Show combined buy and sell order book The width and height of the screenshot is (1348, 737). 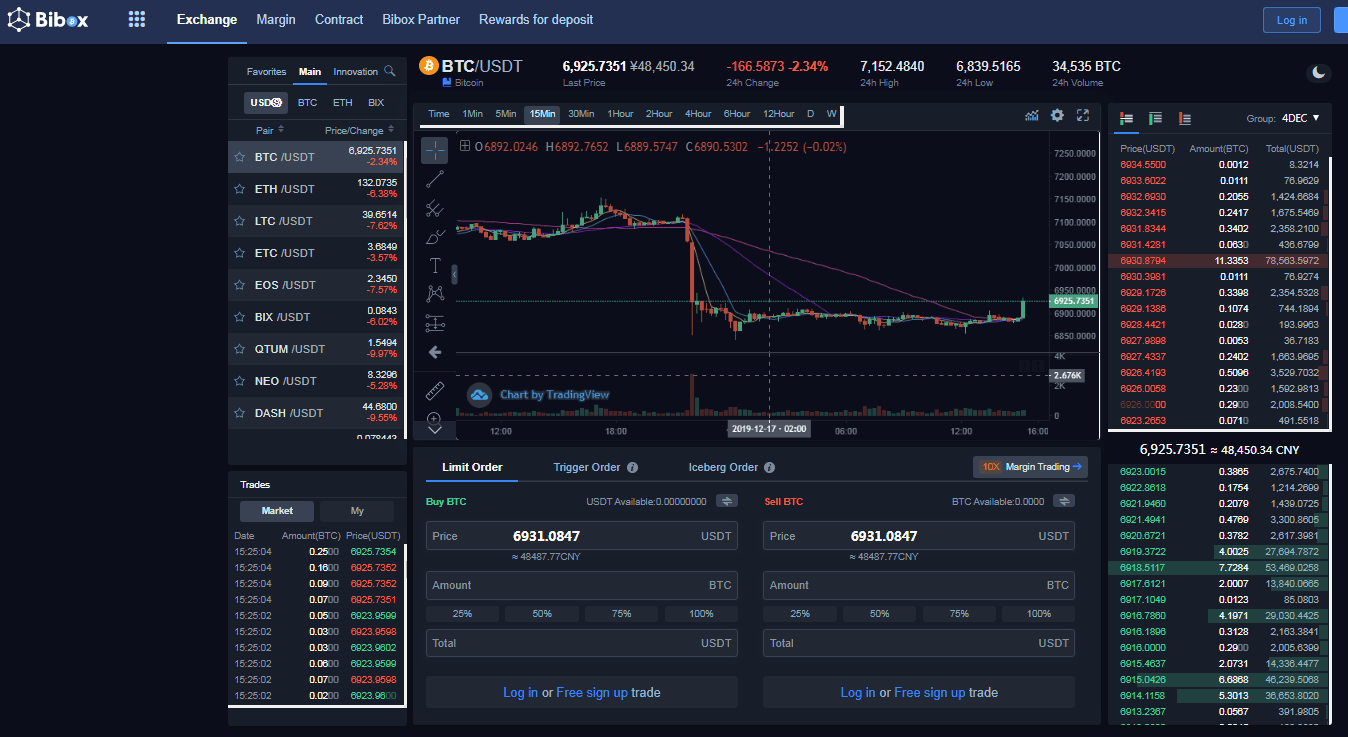point(1127,118)
